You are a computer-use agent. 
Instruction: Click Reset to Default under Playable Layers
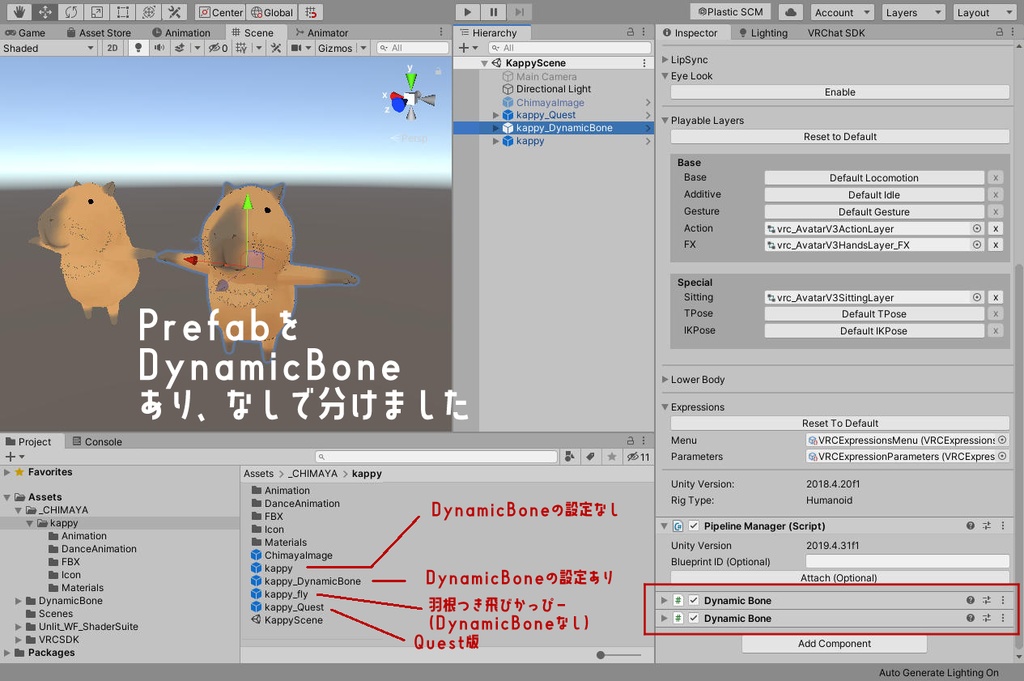pos(840,136)
